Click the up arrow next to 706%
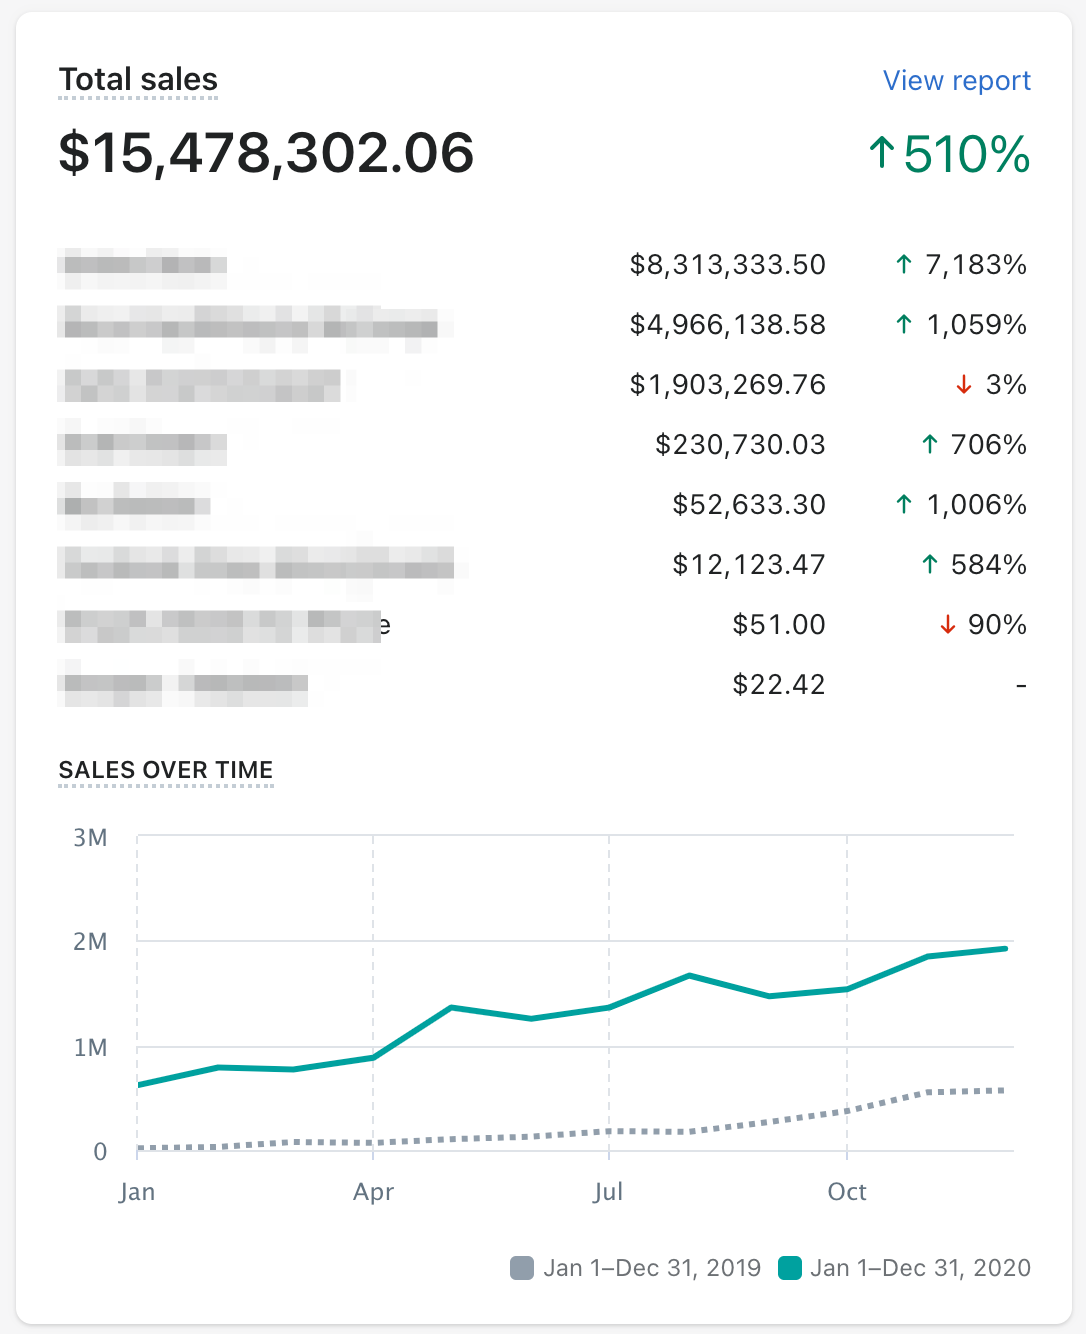This screenshot has width=1086, height=1334. [x=930, y=445]
